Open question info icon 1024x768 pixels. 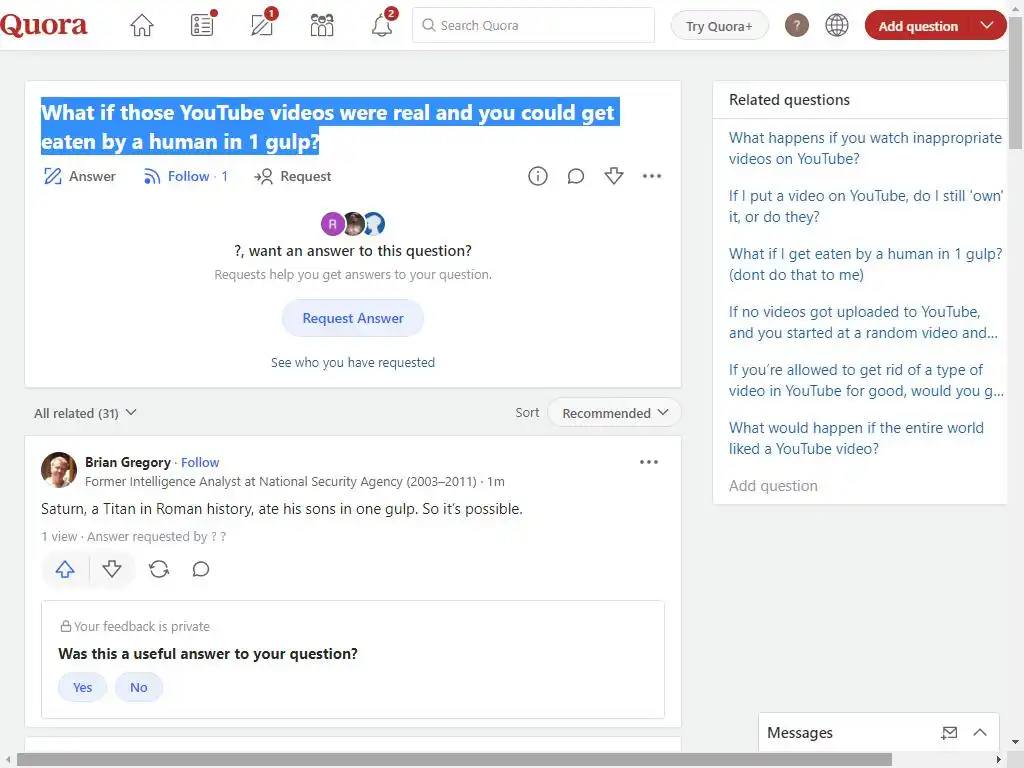click(537, 176)
